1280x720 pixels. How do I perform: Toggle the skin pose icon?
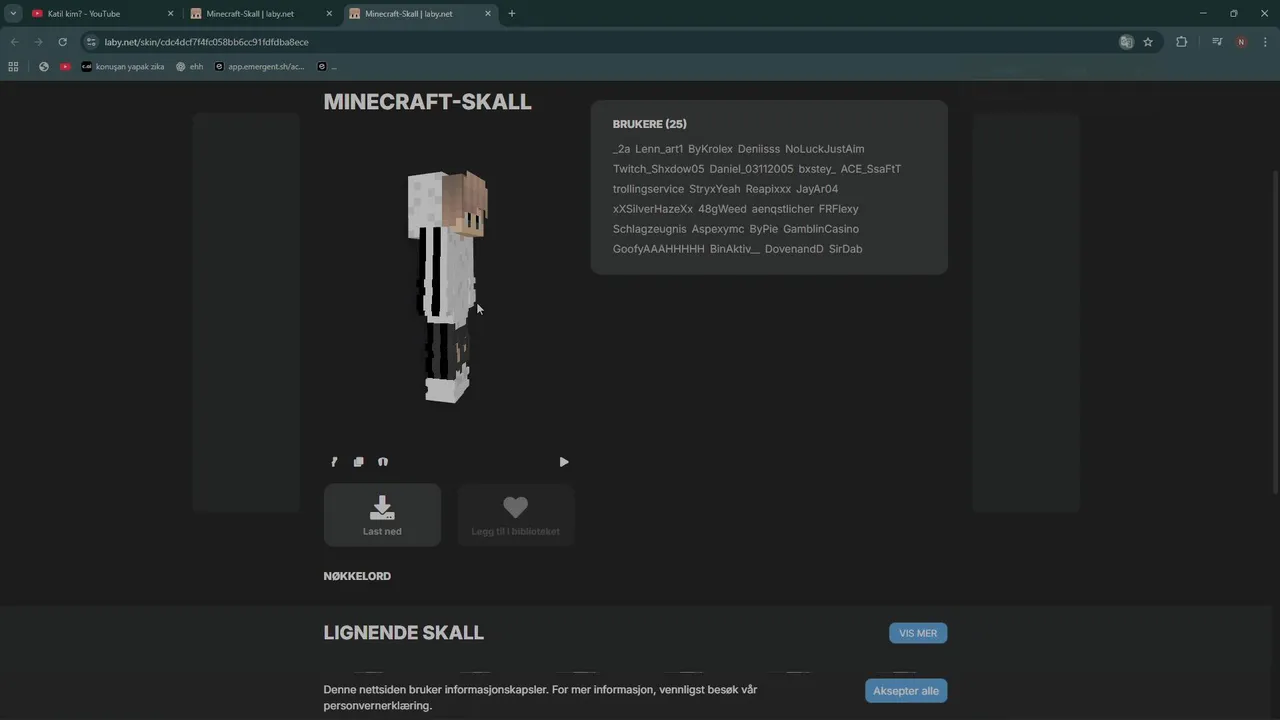[334, 462]
